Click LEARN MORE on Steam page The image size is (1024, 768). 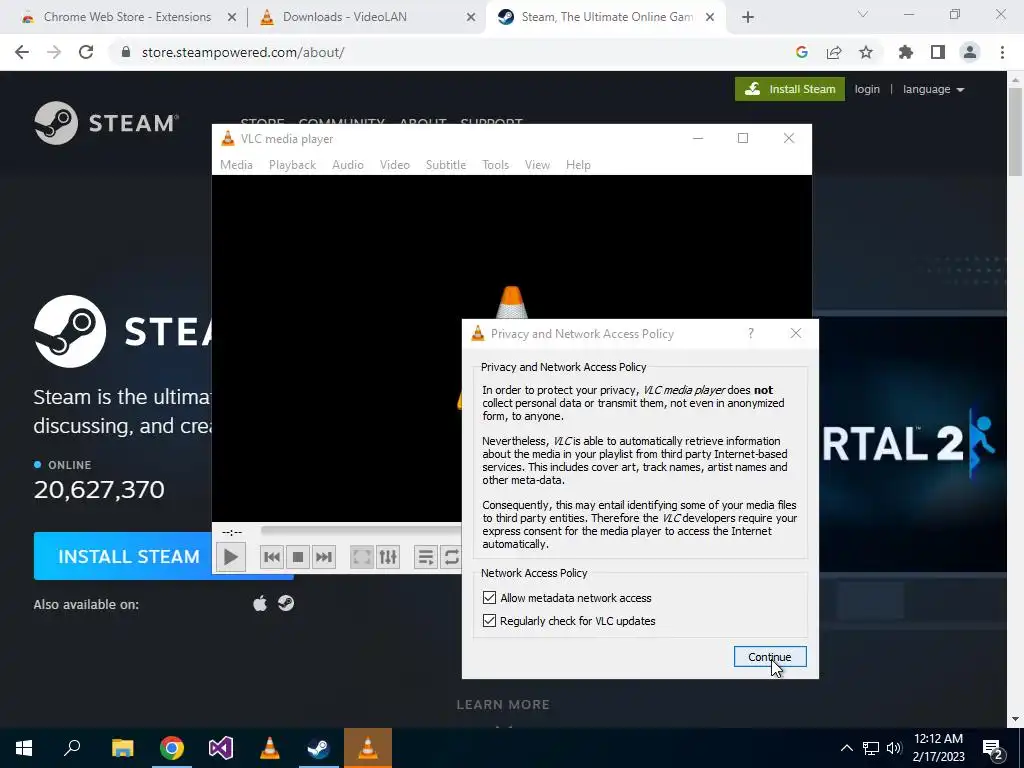tap(503, 704)
